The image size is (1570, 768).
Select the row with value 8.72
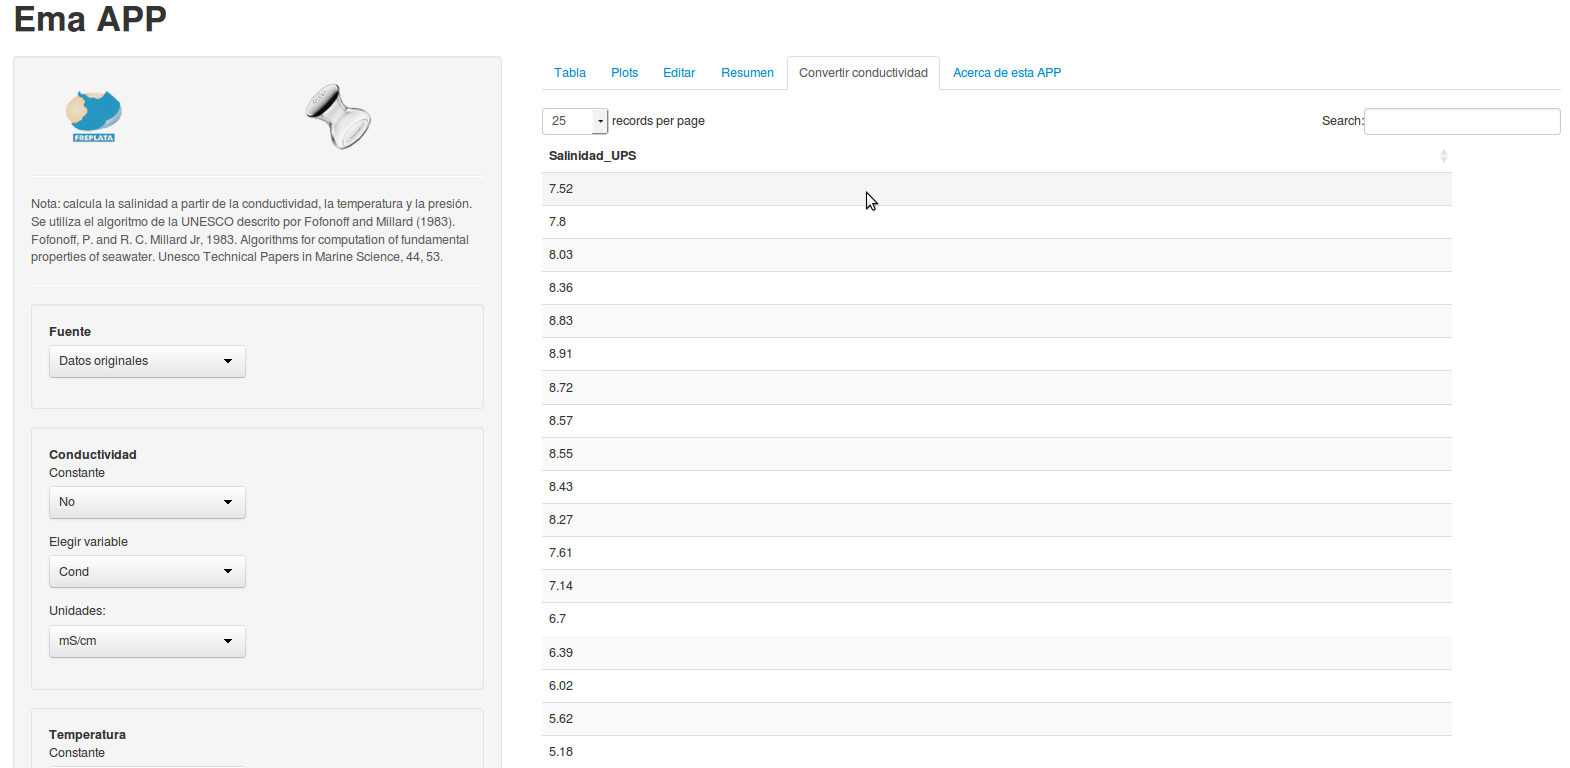pyautogui.click(x=997, y=388)
